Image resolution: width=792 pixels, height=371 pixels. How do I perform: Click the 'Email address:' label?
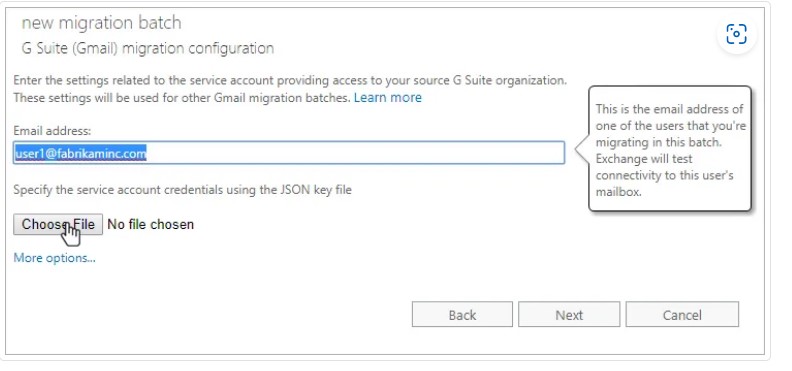52,131
